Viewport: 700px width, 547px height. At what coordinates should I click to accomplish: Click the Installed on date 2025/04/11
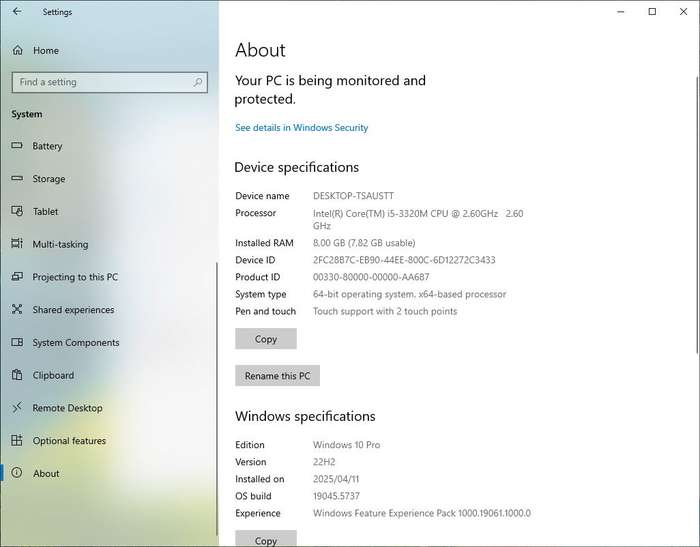click(x=336, y=479)
